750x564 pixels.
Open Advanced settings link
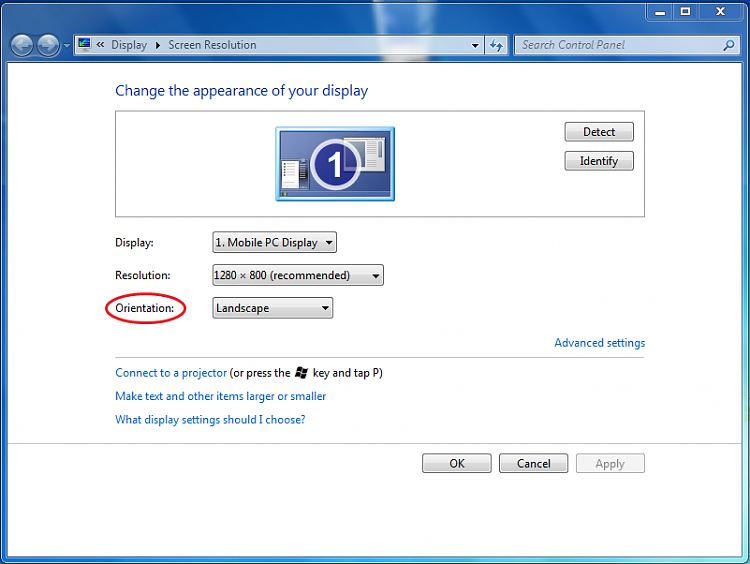599,343
